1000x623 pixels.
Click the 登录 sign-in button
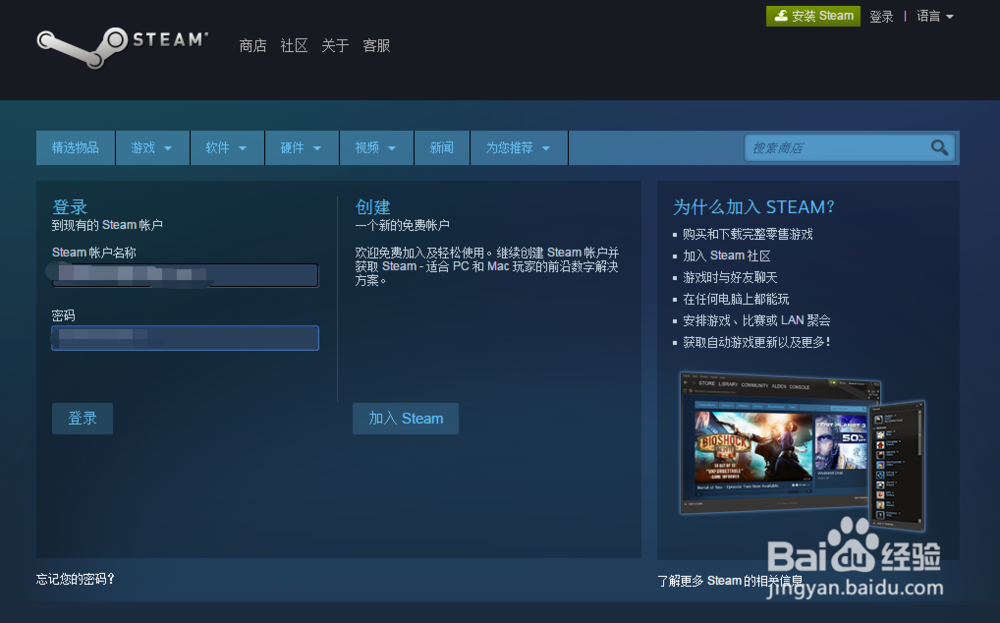tap(82, 418)
